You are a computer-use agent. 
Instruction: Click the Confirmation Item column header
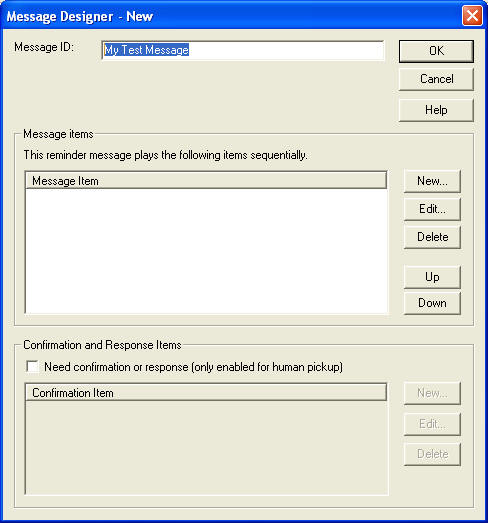(206, 393)
